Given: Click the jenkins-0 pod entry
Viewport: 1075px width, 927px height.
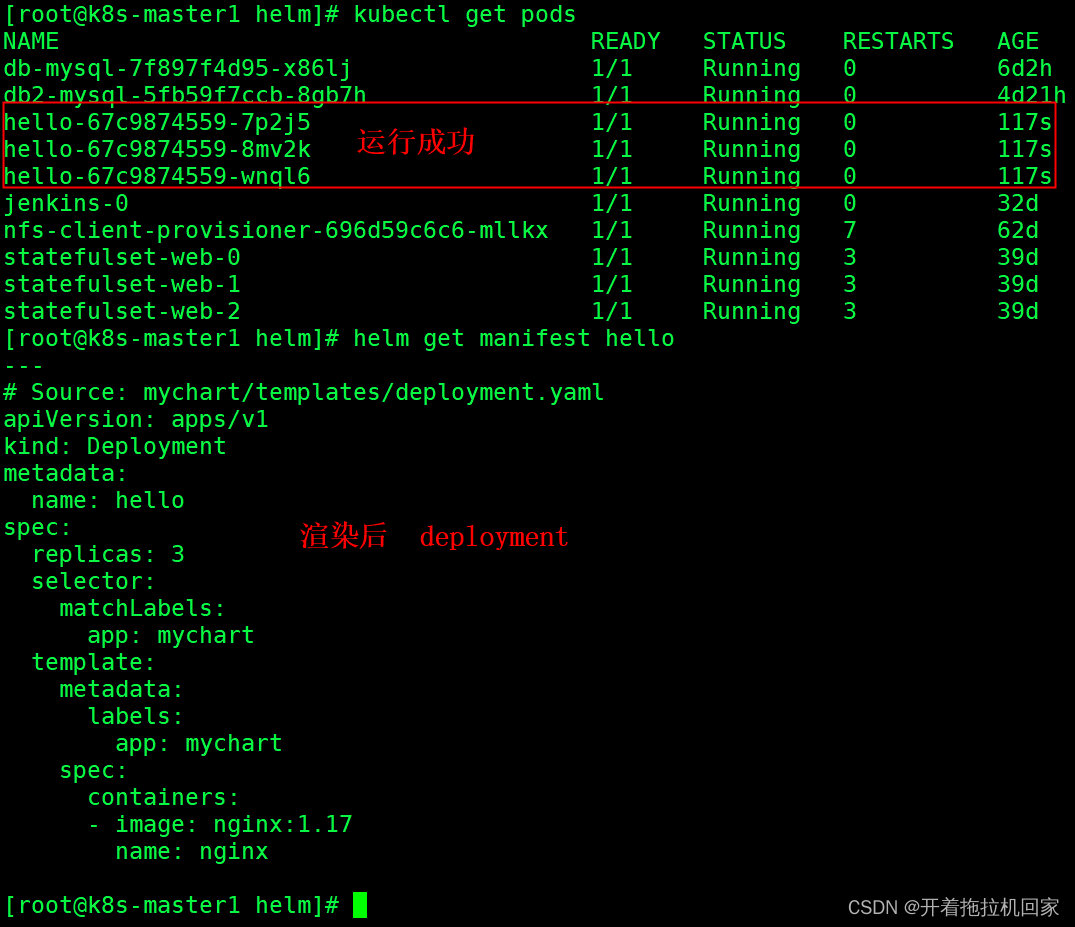Looking at the screenshot, I should click(66, 203).
